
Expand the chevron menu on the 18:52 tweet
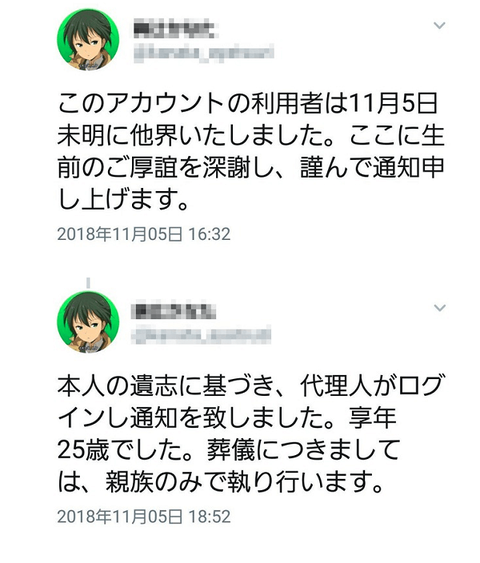click(x=439, y=308)
